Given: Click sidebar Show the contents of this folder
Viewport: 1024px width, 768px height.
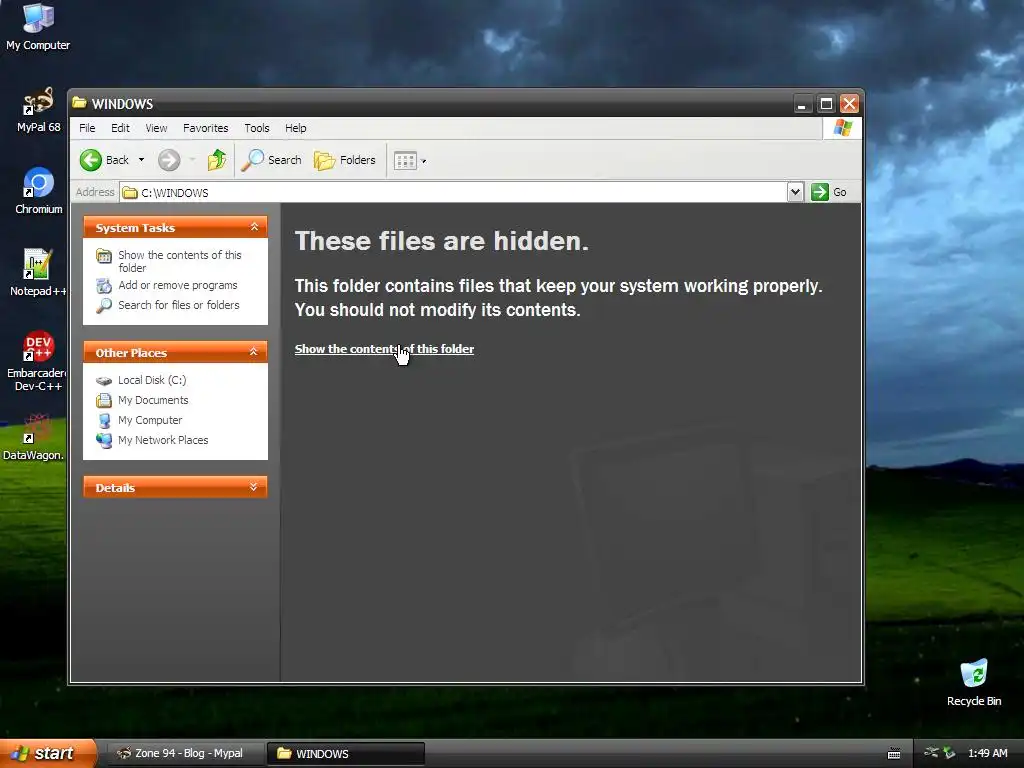Looking at the screenshot, I should tap(170, 261).
